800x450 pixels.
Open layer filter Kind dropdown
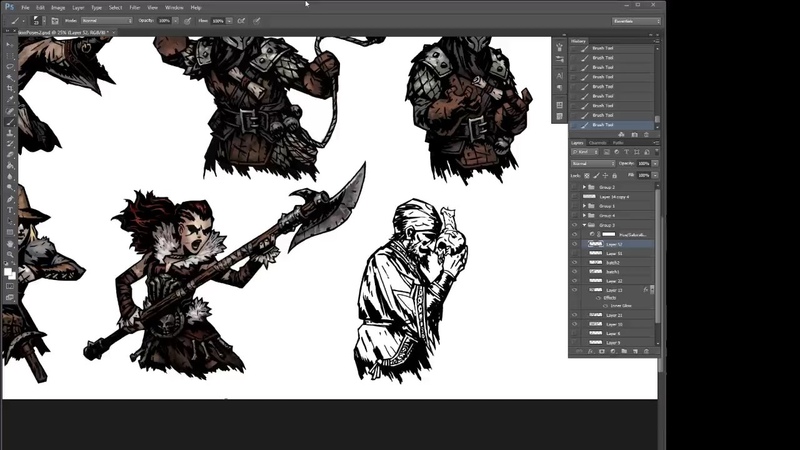[x=585, y=152]
